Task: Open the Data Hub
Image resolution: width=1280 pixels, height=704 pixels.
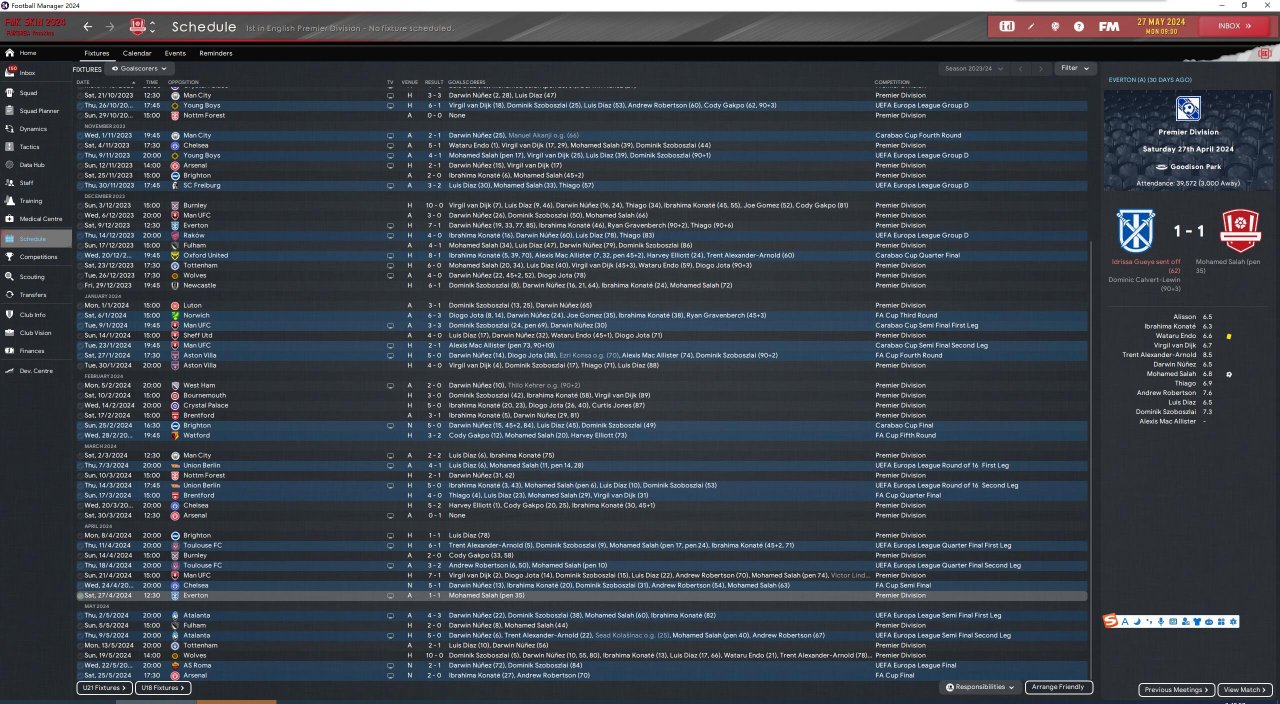Action: (36, 165)
